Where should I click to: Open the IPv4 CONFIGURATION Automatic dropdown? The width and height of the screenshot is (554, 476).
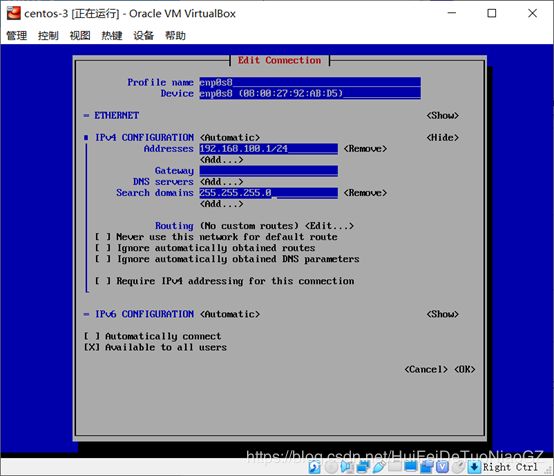click(230, 137)
